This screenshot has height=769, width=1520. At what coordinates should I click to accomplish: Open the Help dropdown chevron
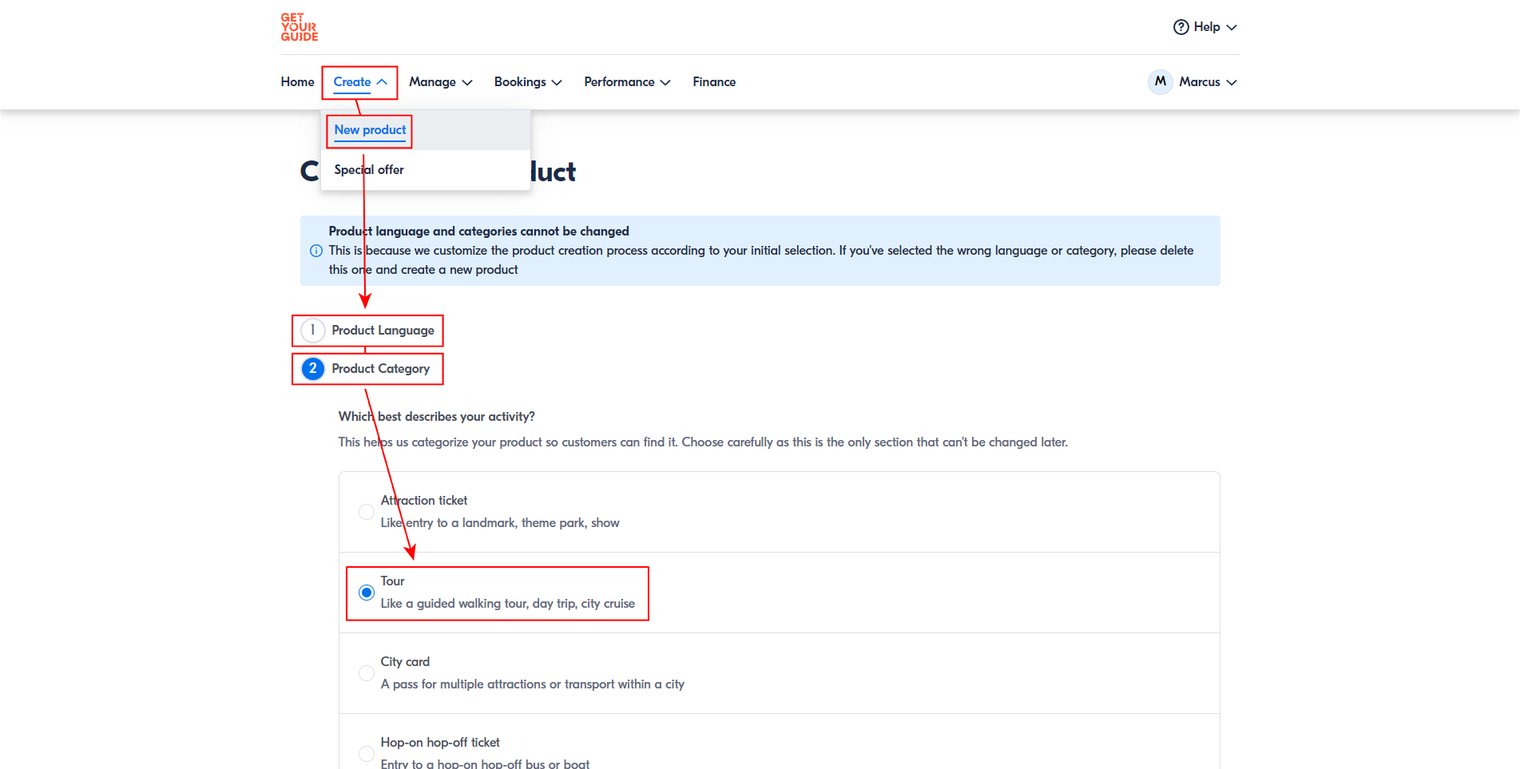coord(1231,27)
